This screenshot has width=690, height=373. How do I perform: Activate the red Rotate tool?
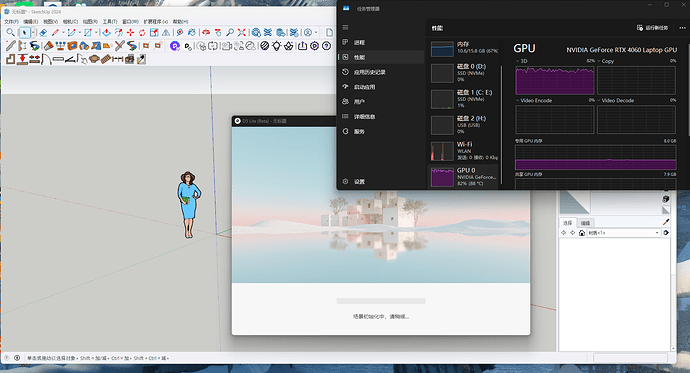pos(142,33)
